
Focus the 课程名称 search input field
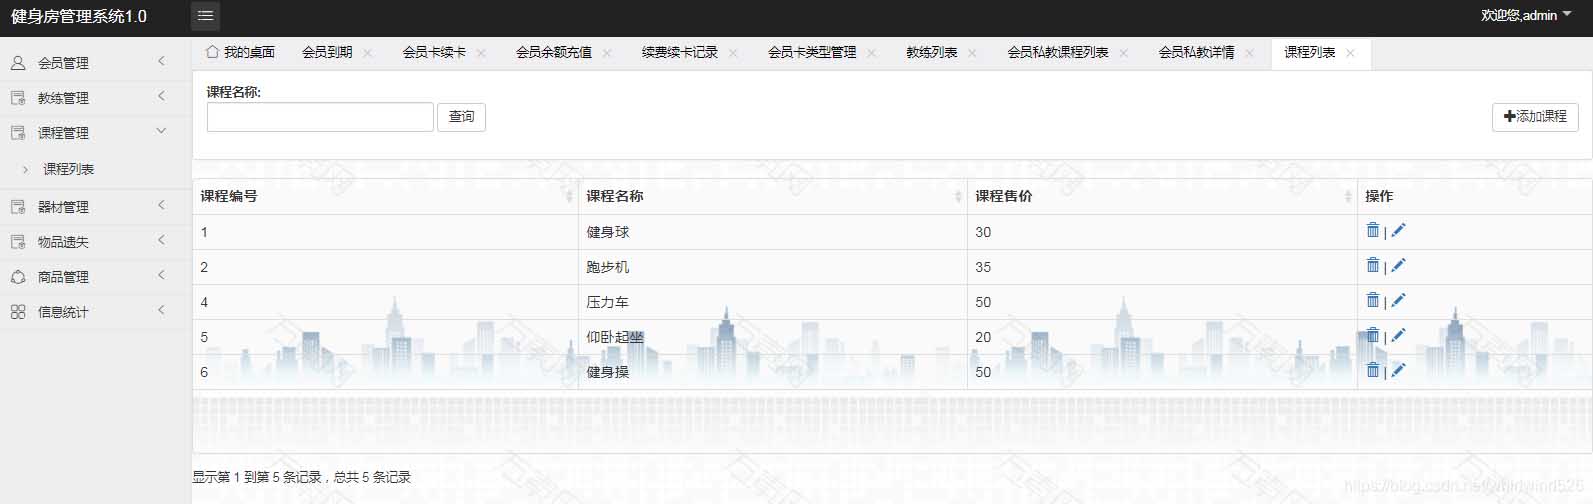(320, 117)
